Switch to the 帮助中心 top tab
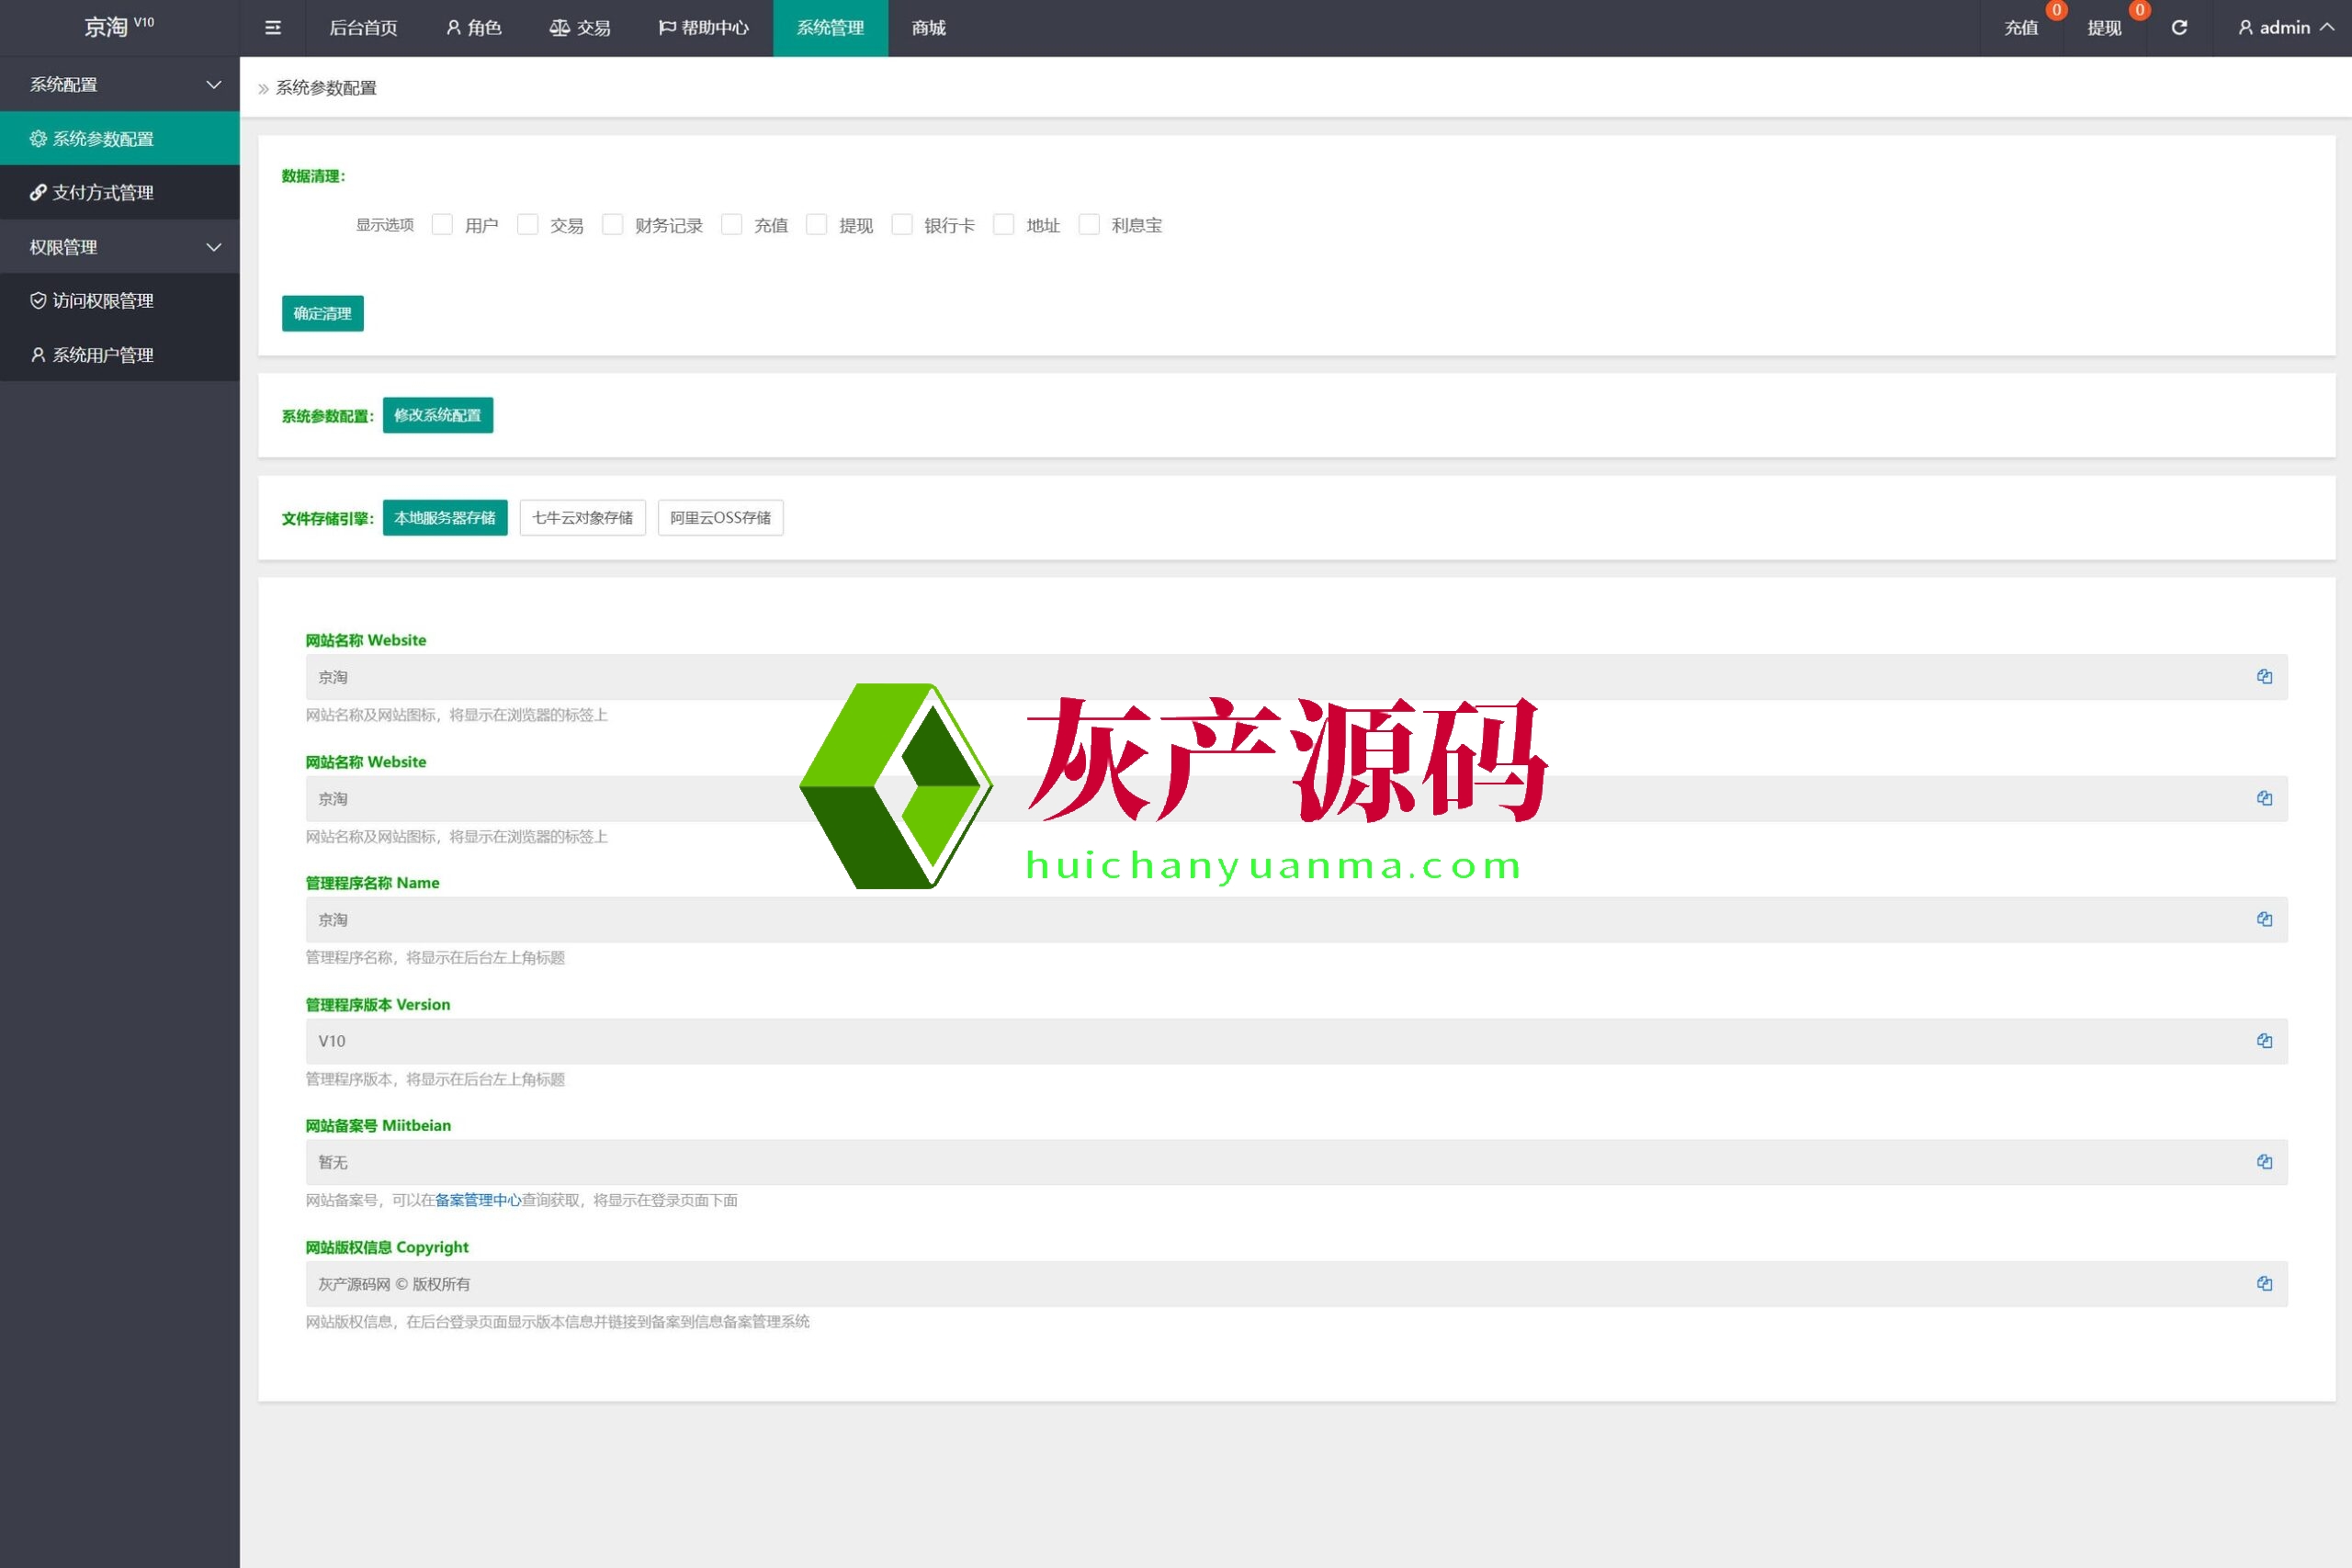 [x=703, y=28]
